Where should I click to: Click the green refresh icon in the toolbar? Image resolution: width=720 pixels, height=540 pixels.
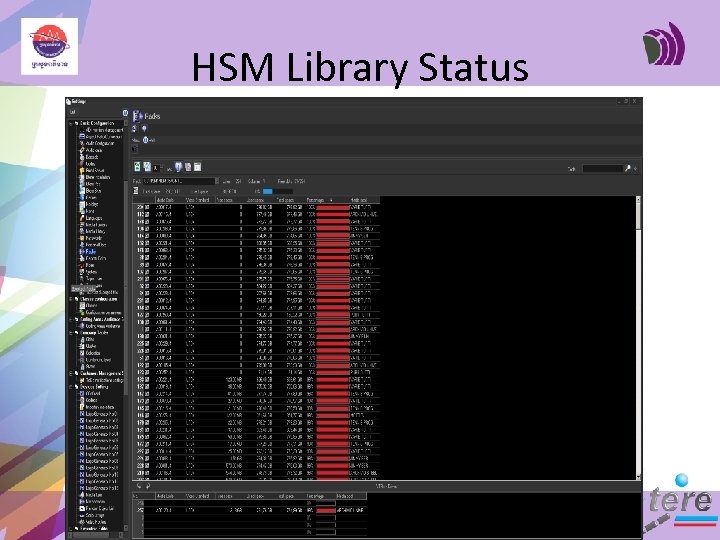click(137, 167)
